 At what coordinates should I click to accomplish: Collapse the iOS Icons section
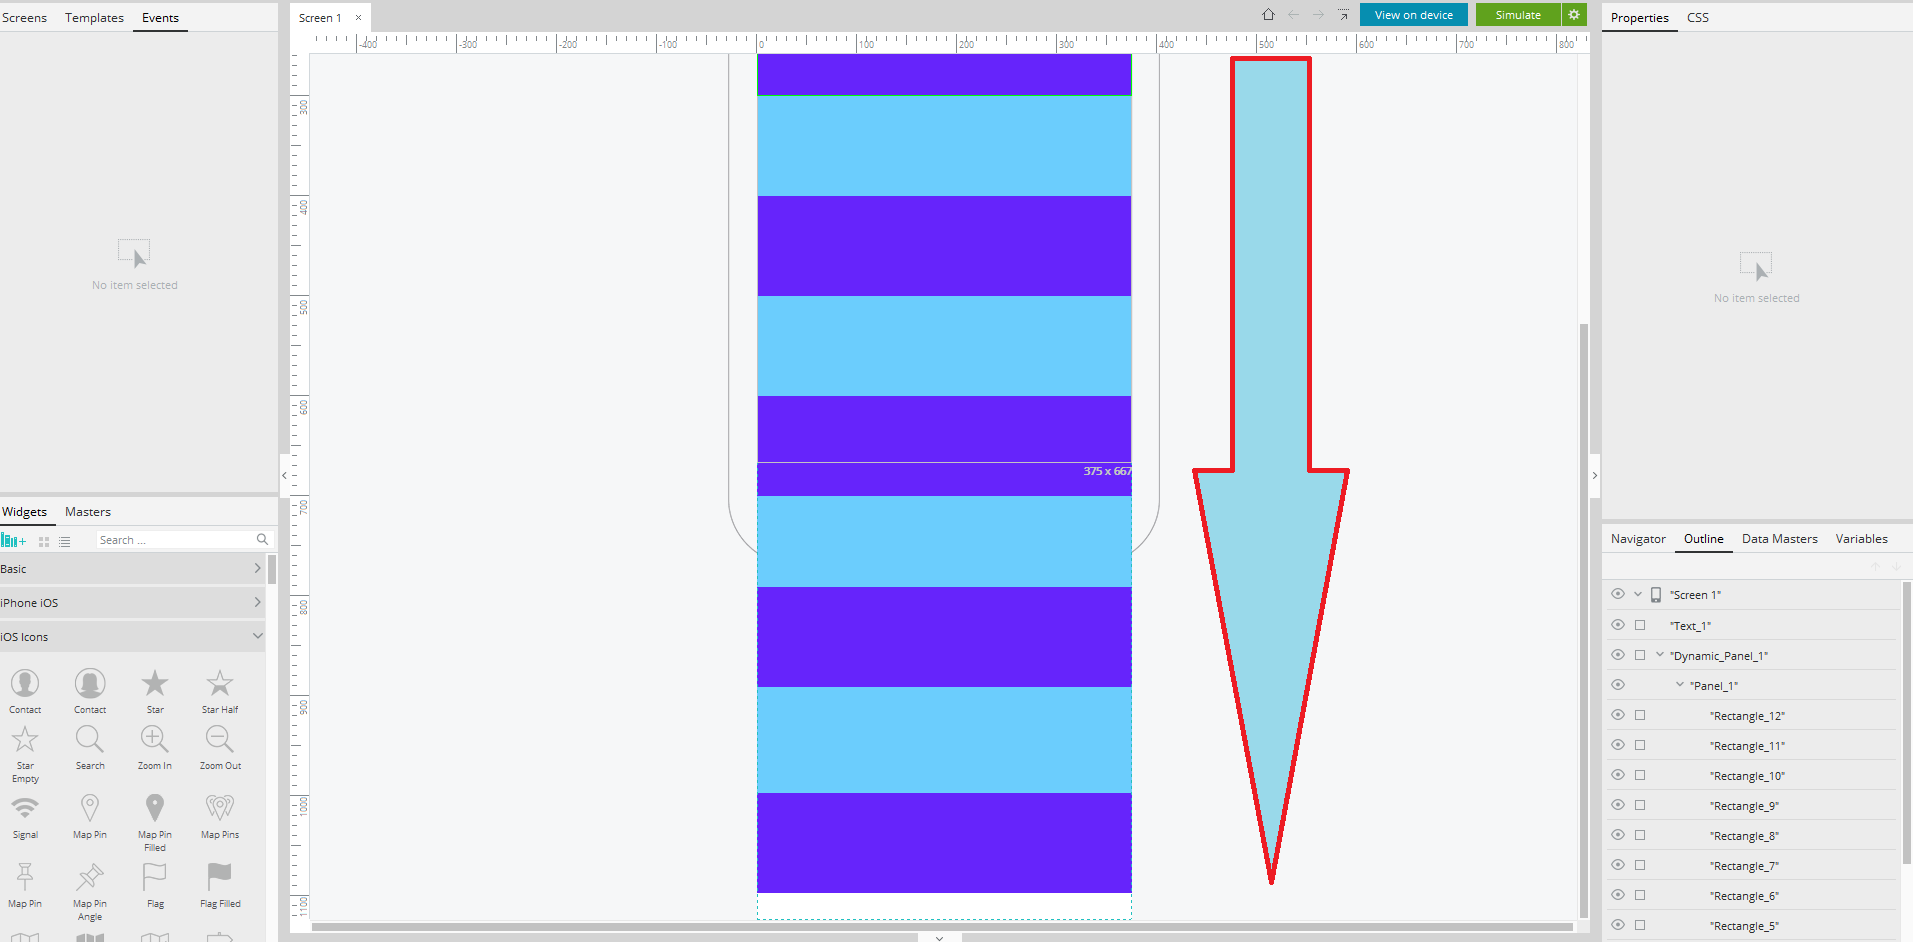pyautogui.click(x=257, y=636)
